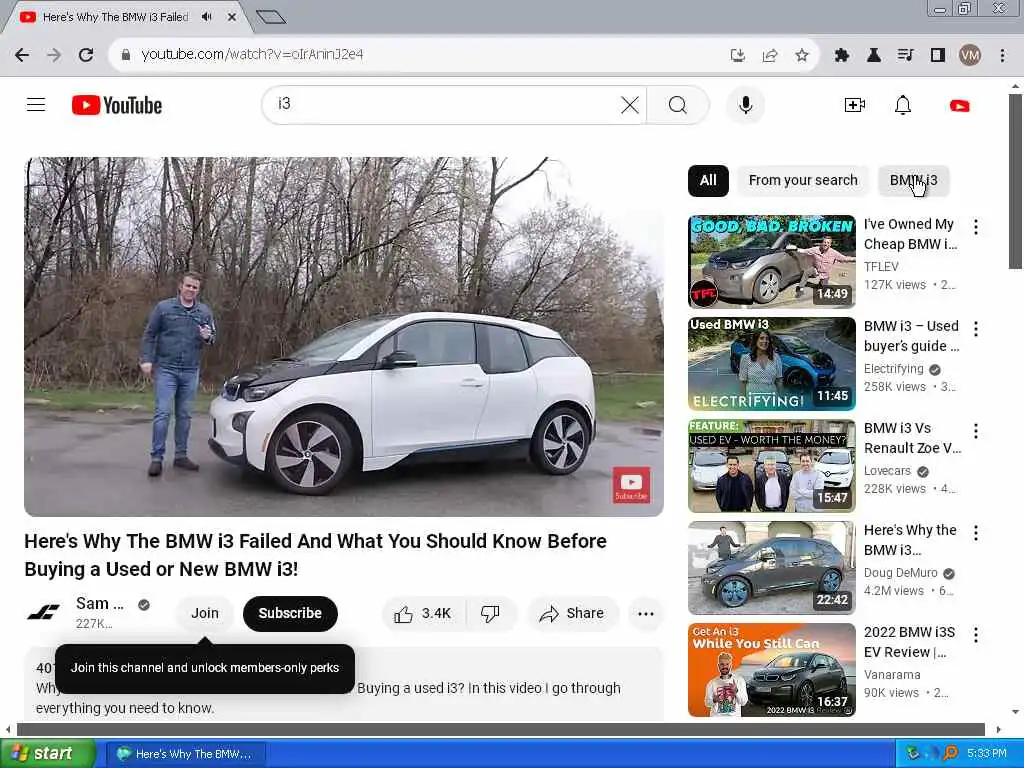The image size is (1024, 768).
Task: Open the Lovecars channel link
Action: click(887, 471)
